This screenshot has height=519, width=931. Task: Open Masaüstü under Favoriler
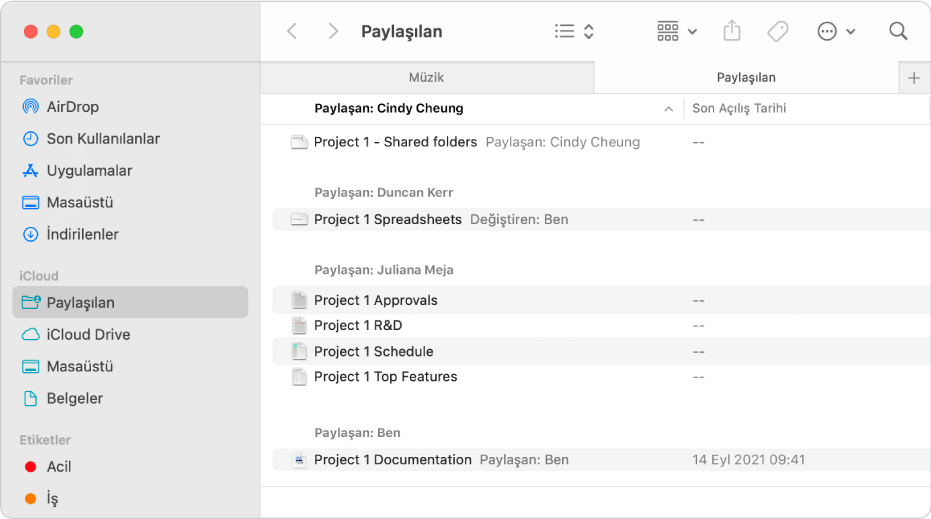pyautogui.click(x=80, y=202)
